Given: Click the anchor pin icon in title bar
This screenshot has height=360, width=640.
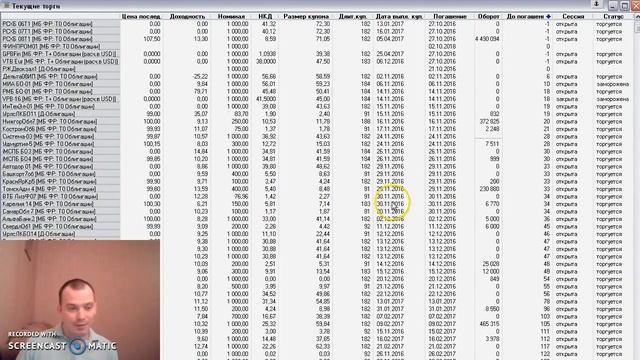Looking at the screenshot, I should coord(596,4).
